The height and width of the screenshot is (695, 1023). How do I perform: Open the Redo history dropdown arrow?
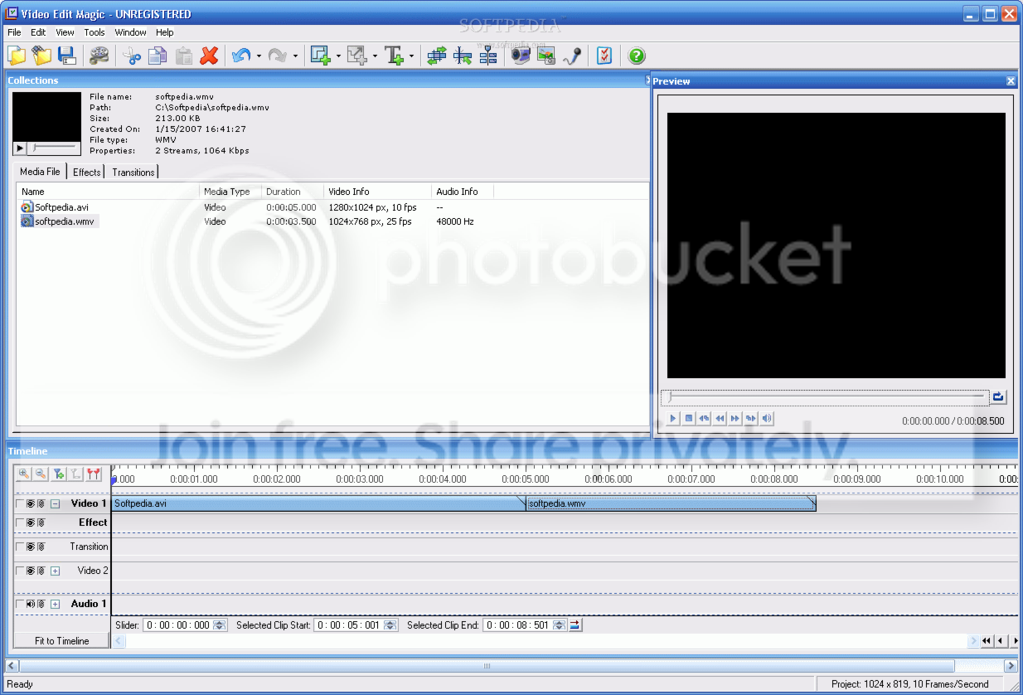296,57
